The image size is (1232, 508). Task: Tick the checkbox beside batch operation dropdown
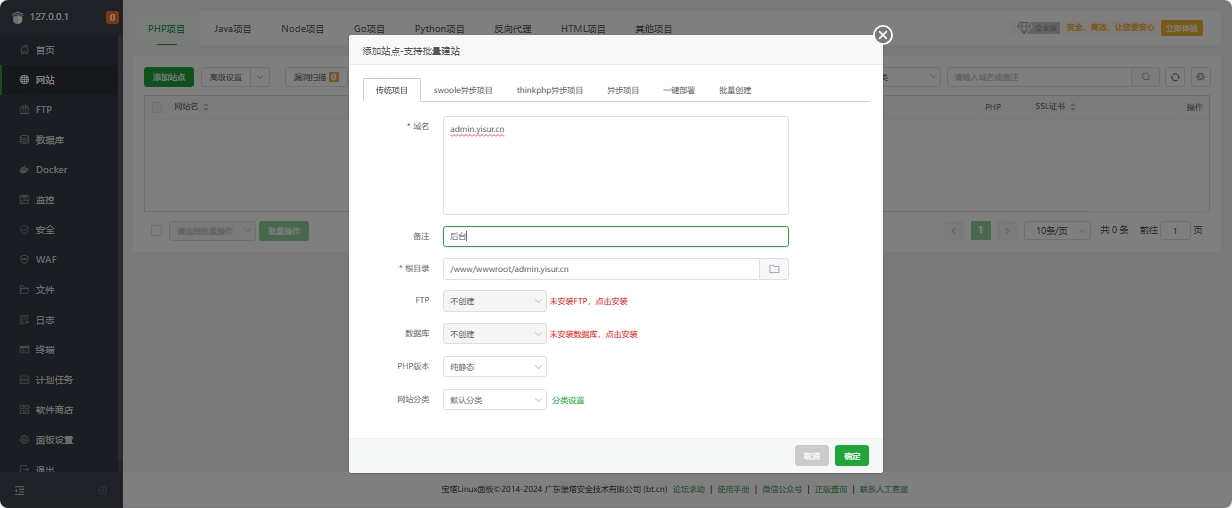click(x=156, y=231)
